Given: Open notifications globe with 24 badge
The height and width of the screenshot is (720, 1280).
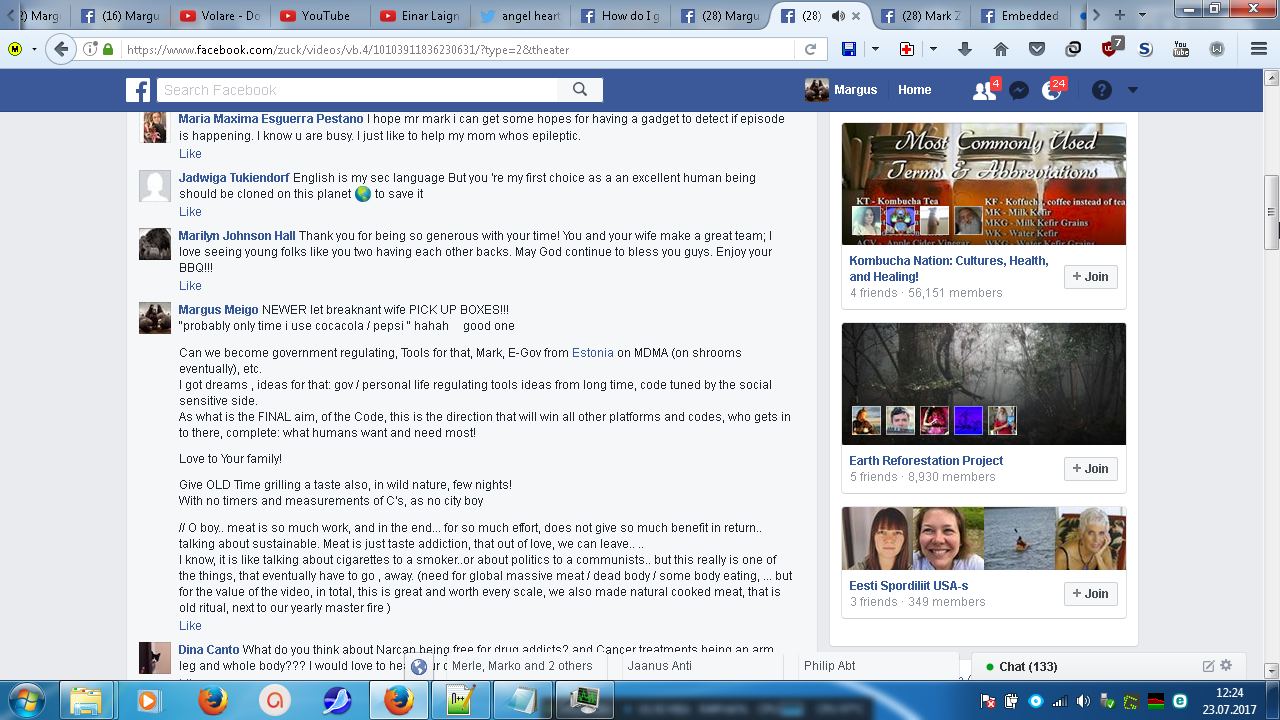Looking at the screenshot, I should 1052,90.
